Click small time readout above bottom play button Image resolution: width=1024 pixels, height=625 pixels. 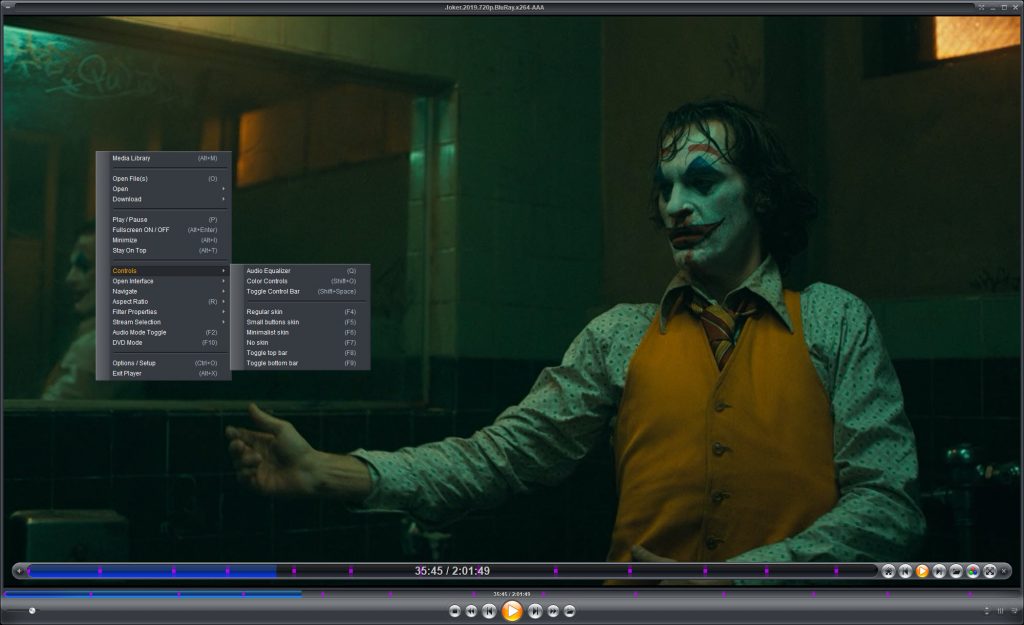coord(511,594)
